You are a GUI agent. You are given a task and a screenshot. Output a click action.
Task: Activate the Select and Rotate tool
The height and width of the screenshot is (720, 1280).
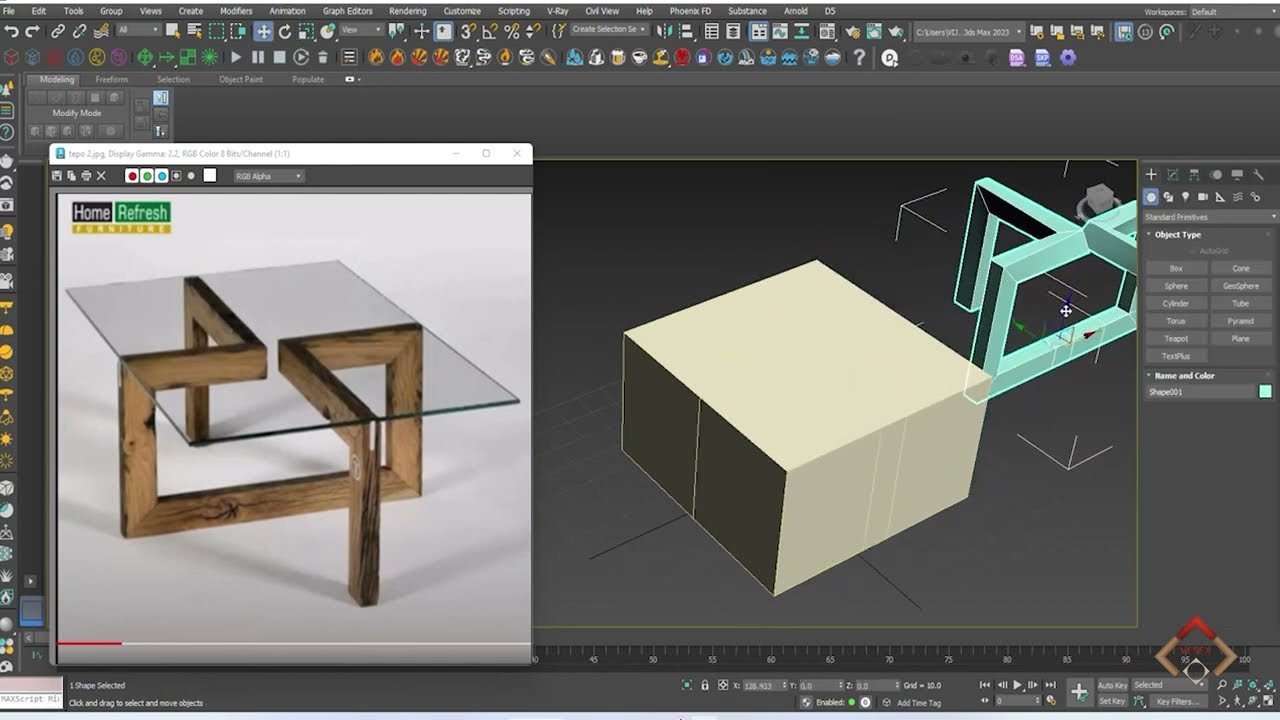pos(285,31)
